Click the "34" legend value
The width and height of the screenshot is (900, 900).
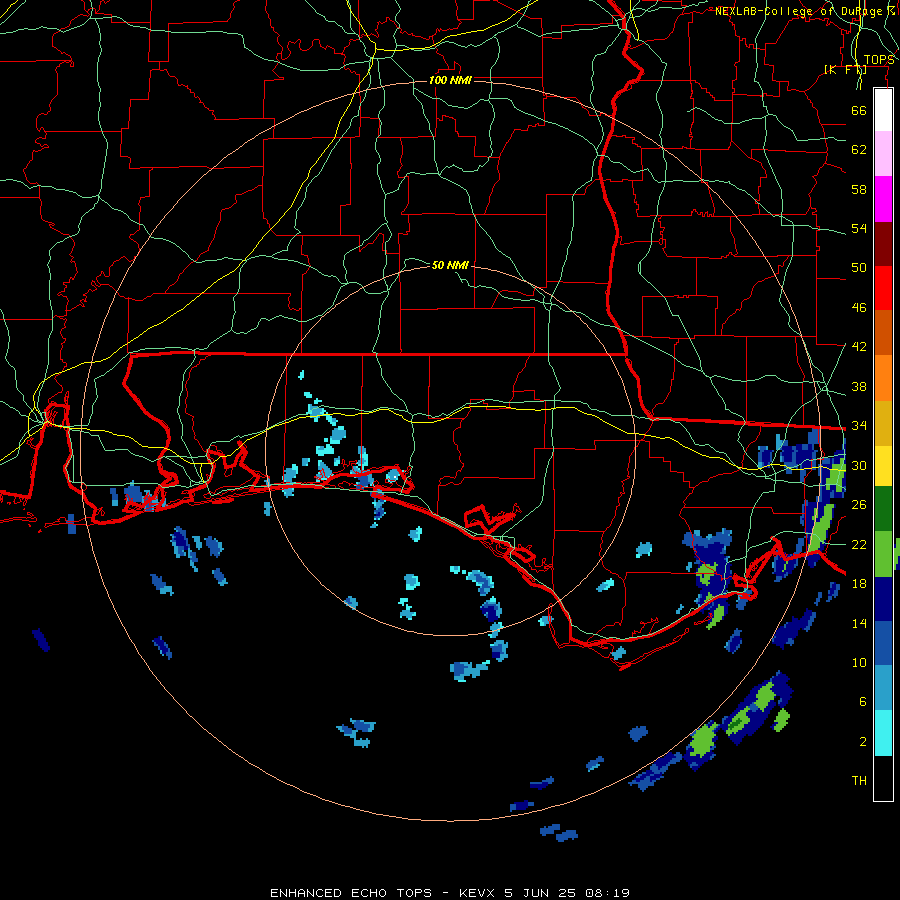click(x=859, y=426)
